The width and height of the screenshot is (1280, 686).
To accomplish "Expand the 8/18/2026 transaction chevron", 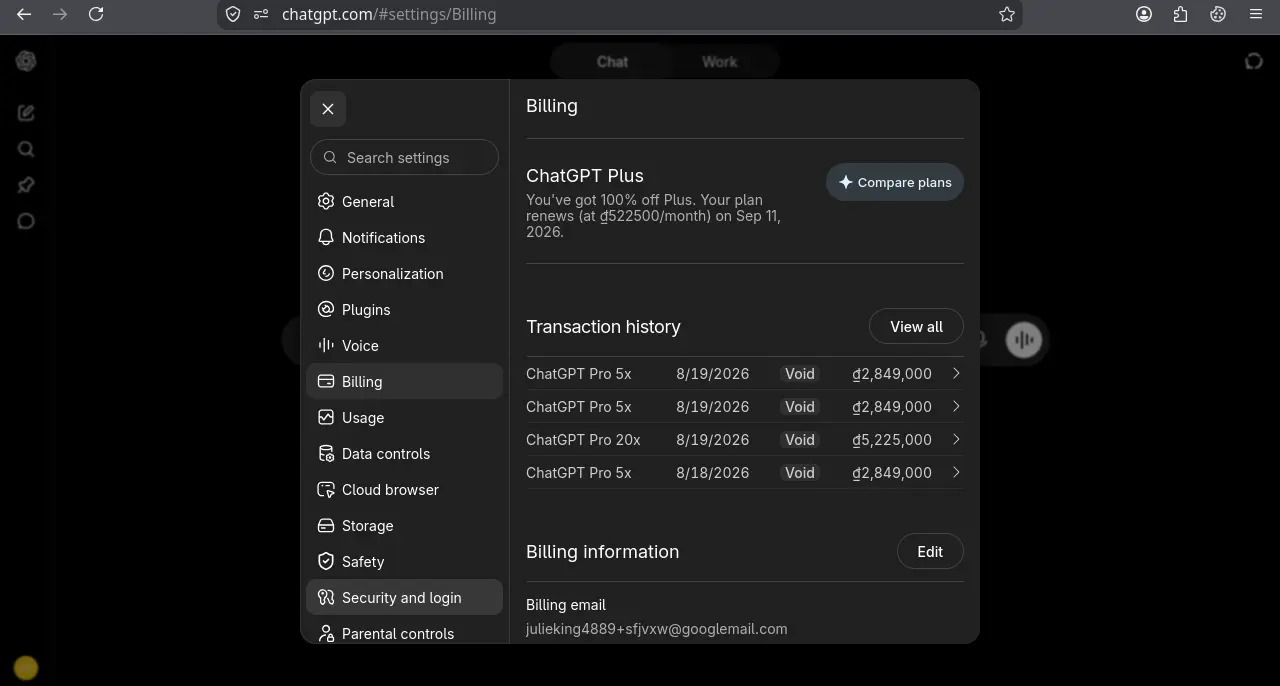I will pyautogui.click(x=956, y=472).
